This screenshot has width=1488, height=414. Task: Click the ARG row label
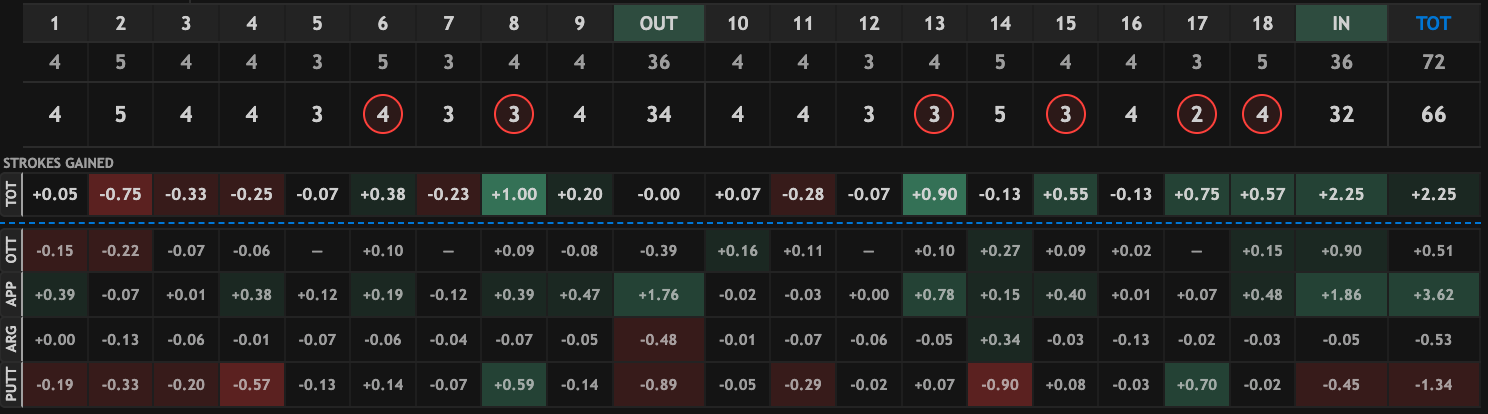point(10,339)
